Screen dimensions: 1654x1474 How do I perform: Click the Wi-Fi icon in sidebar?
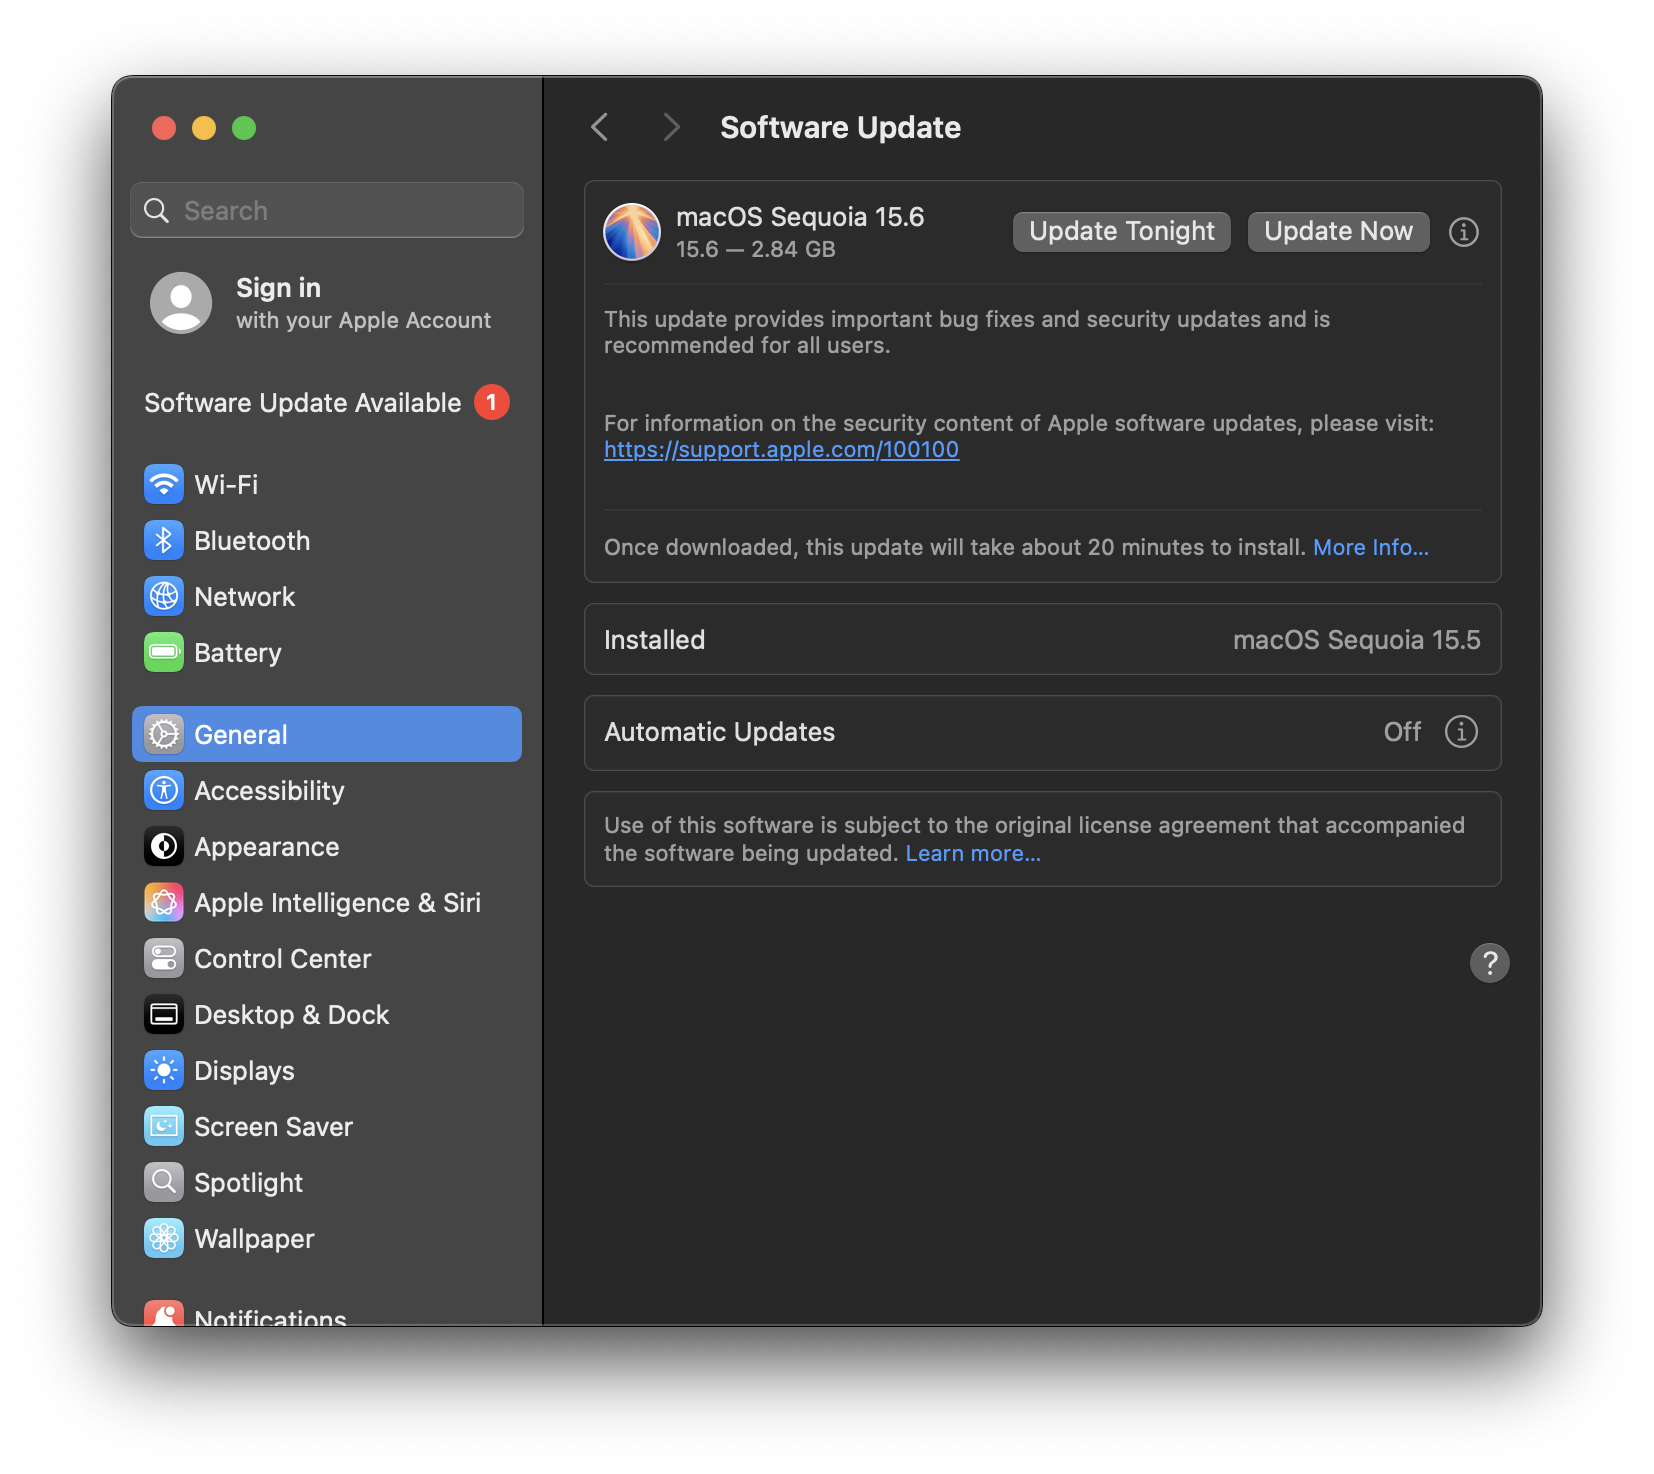[x=164, y=485]
